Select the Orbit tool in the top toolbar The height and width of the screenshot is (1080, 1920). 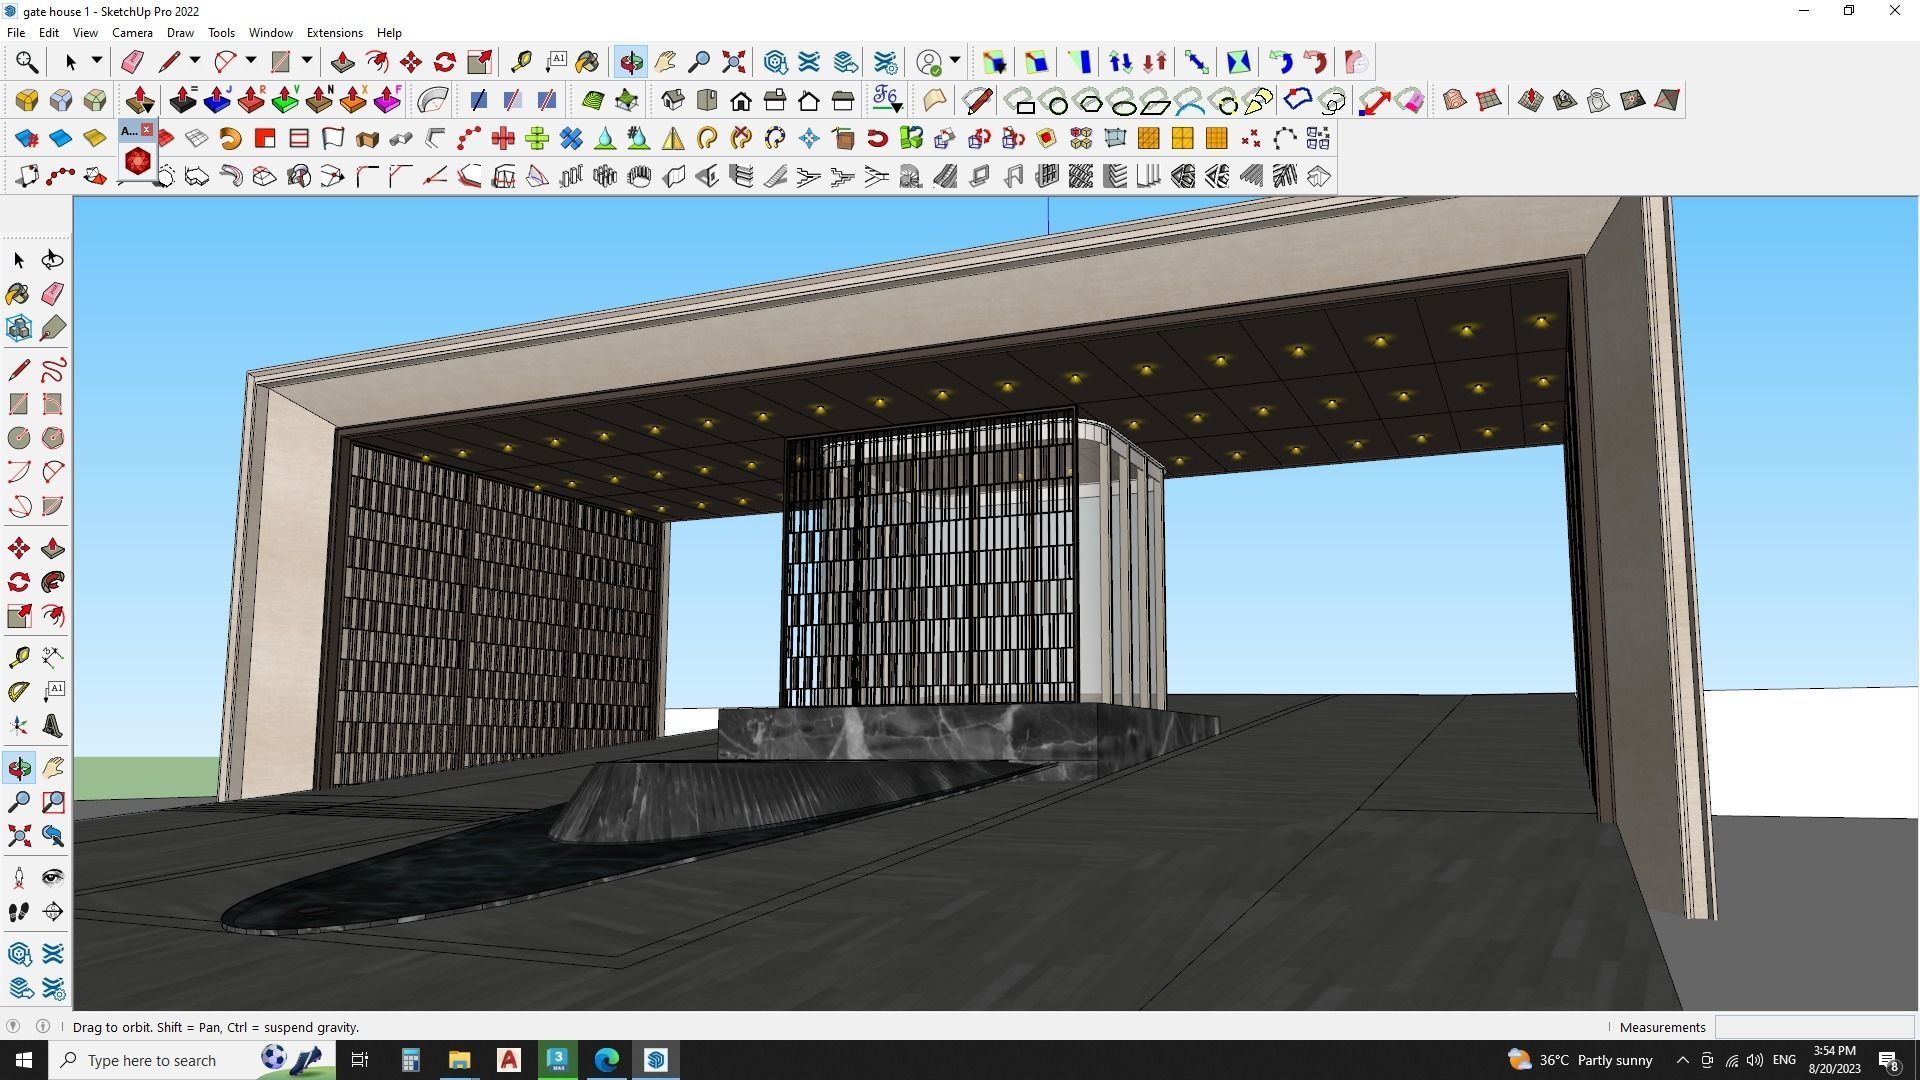point(630,61)
